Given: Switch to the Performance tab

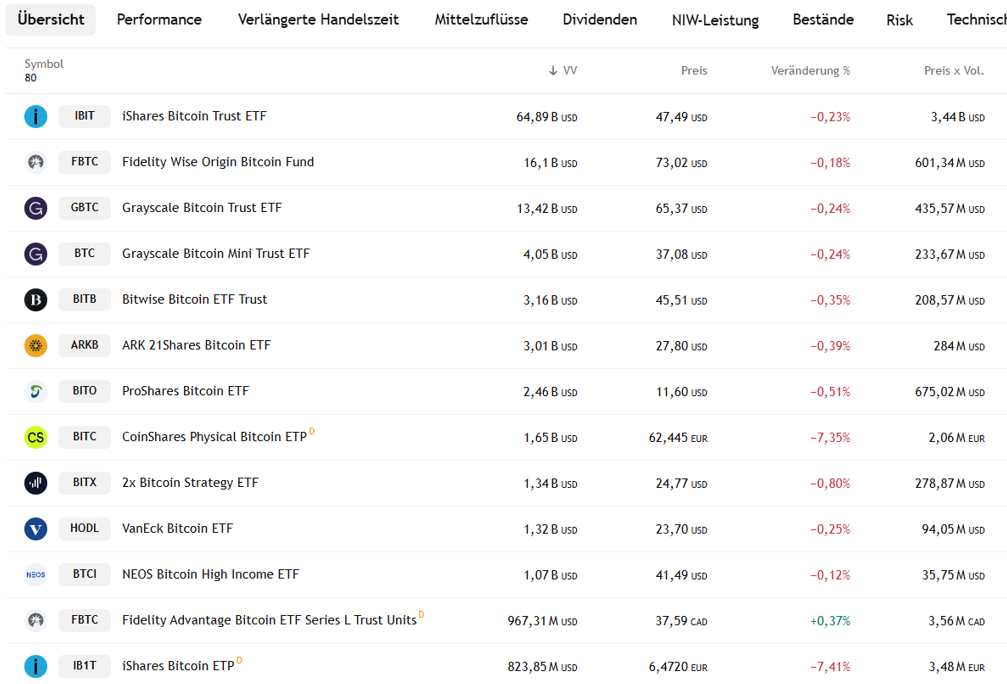Looking at the screenshot, I should [159, 20].
